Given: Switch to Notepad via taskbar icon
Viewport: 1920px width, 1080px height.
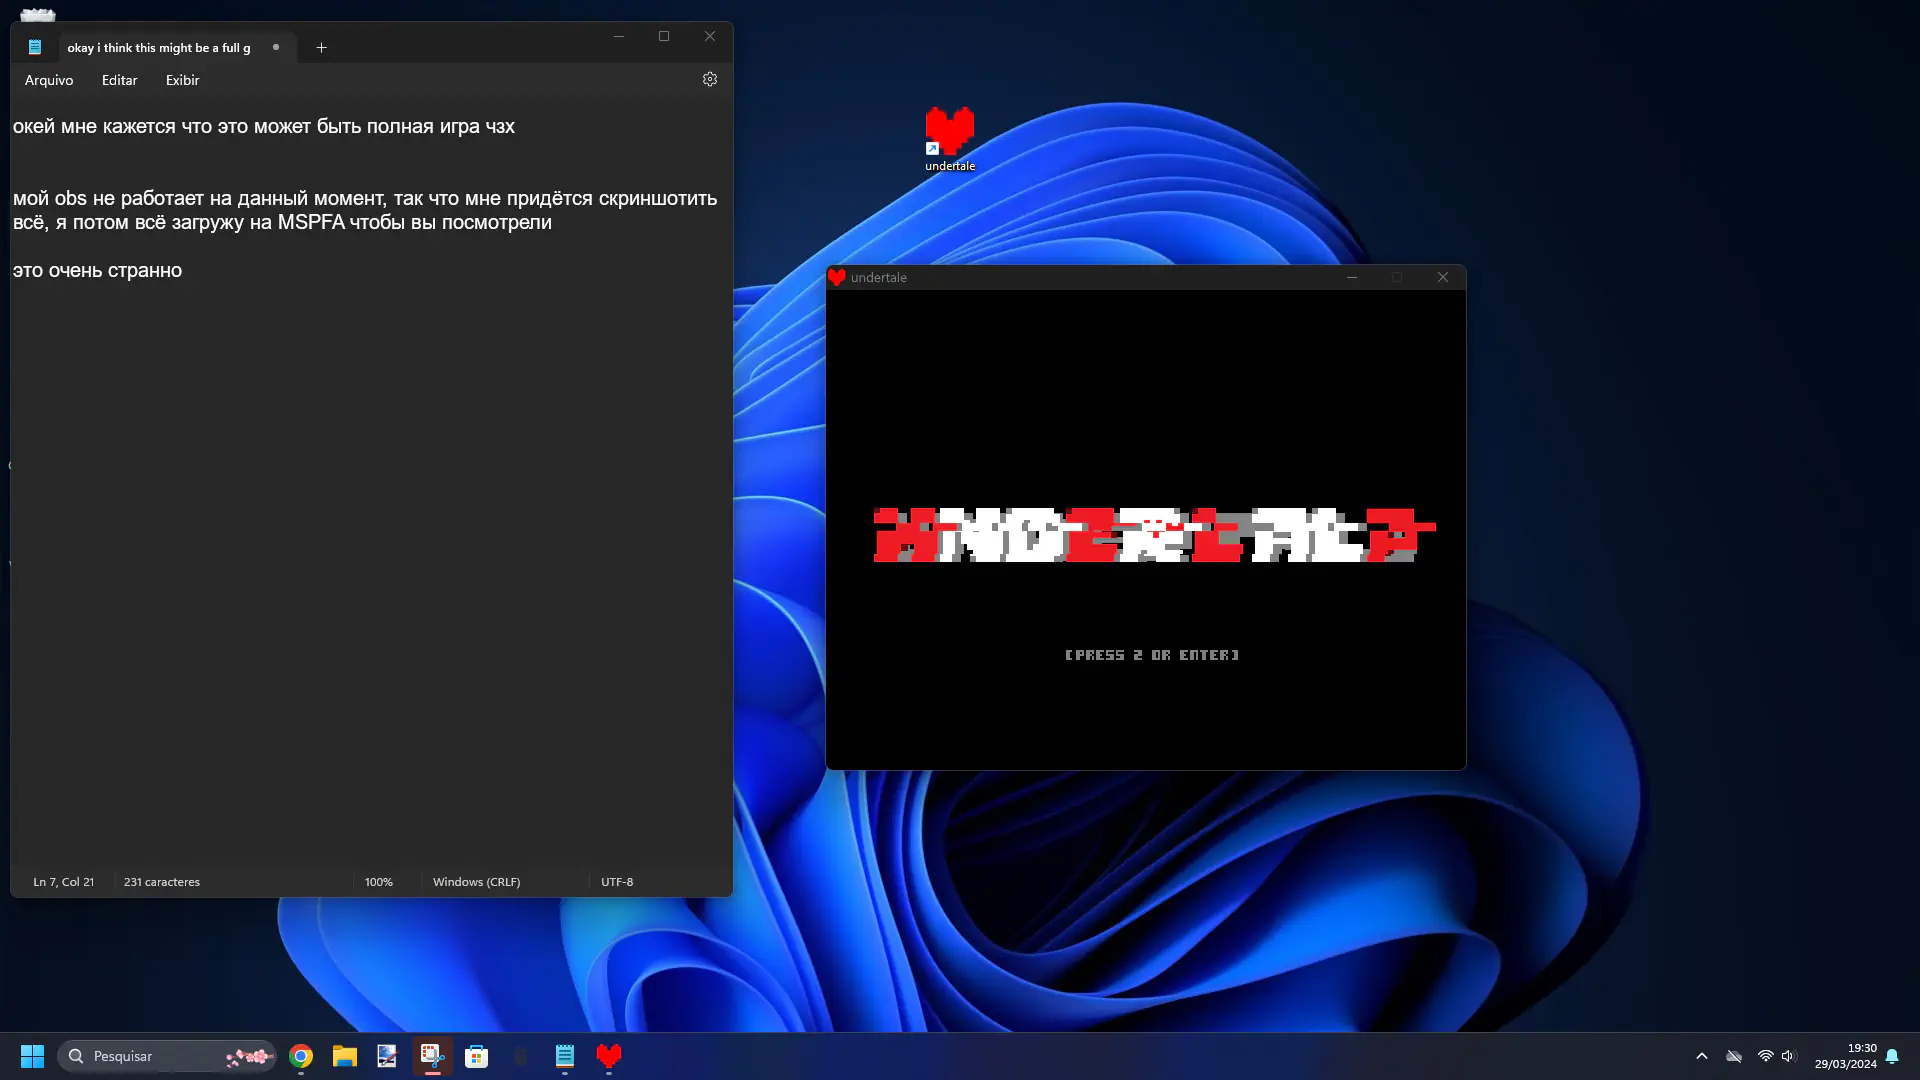Looking at the screenshot, I should click(565, 1056).
